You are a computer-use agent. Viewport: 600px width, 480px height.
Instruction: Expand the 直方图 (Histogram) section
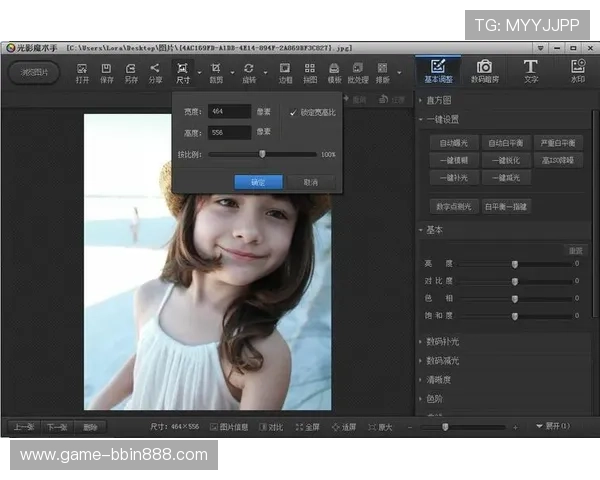pos(440,100)
